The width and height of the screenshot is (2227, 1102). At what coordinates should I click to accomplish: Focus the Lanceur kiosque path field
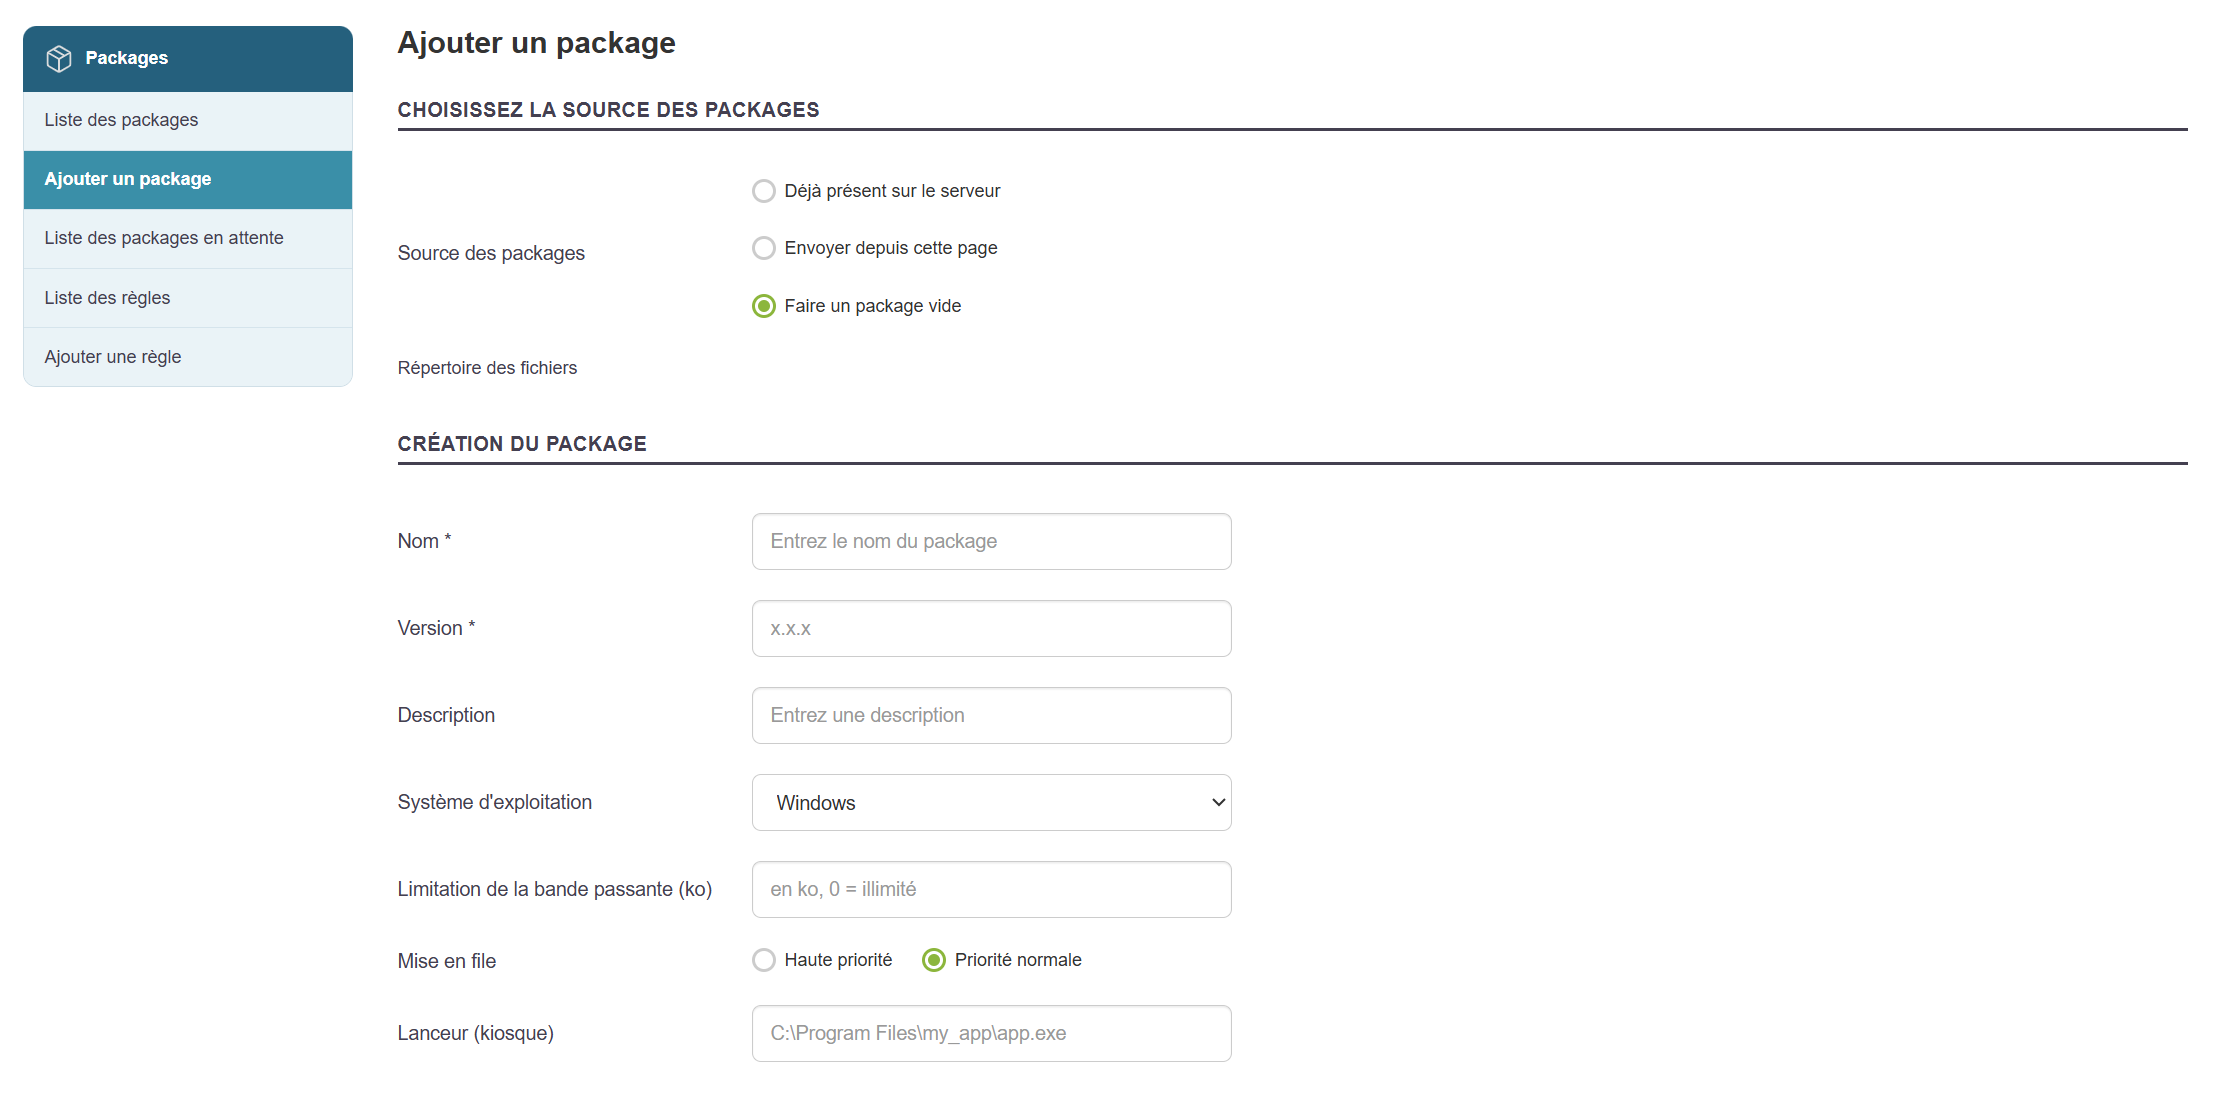click(990, 1034)
